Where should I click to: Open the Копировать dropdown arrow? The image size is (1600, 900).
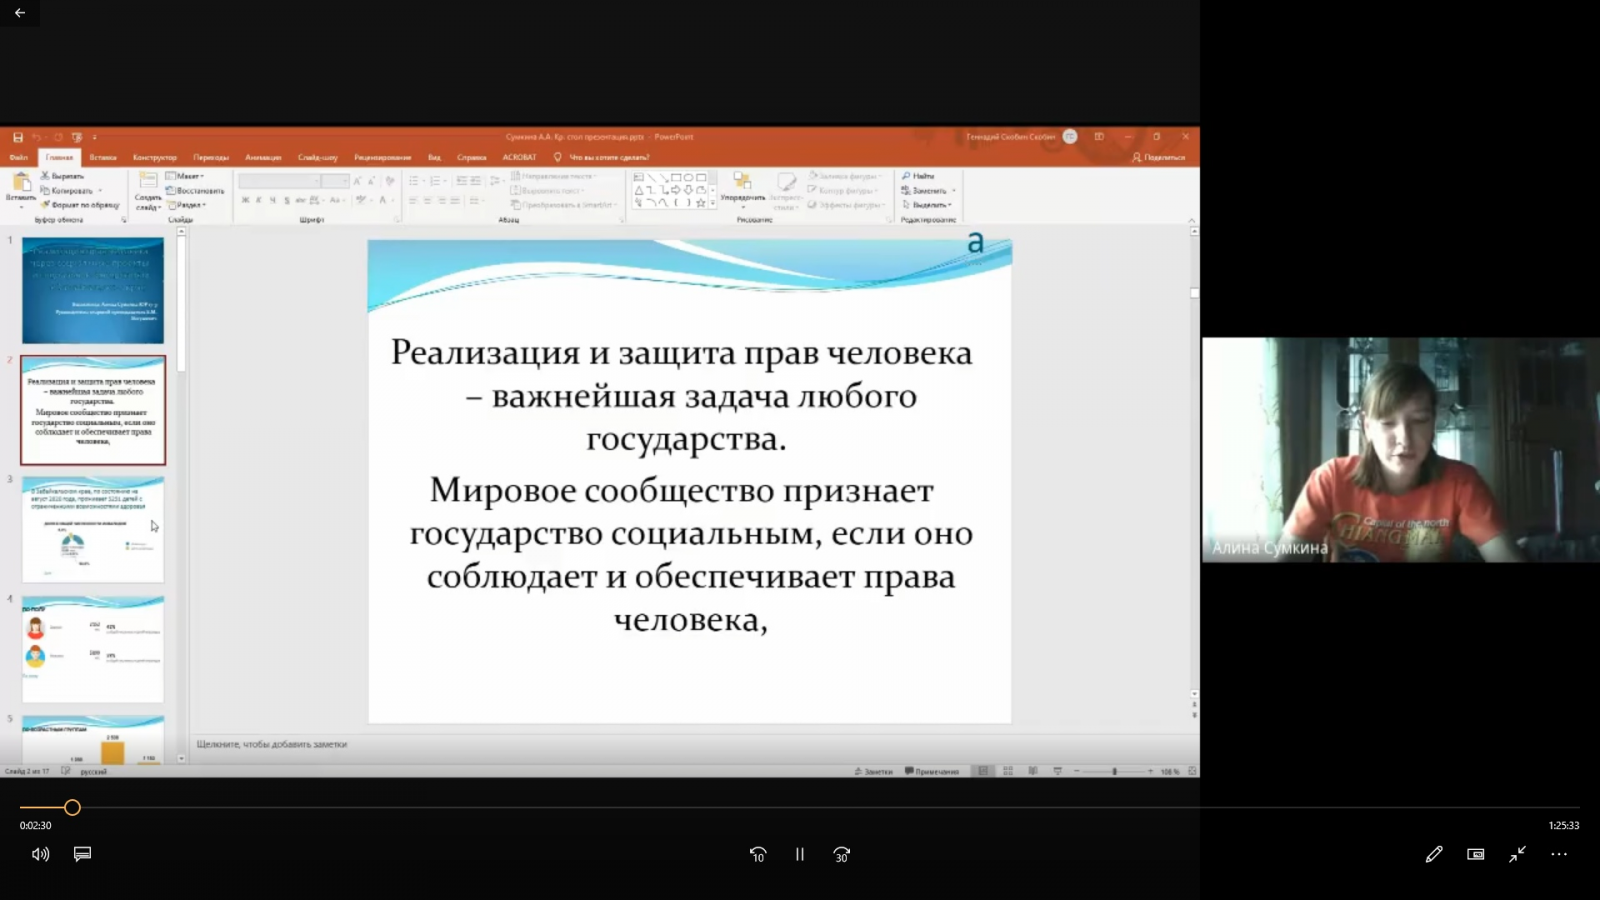(100, 190)
